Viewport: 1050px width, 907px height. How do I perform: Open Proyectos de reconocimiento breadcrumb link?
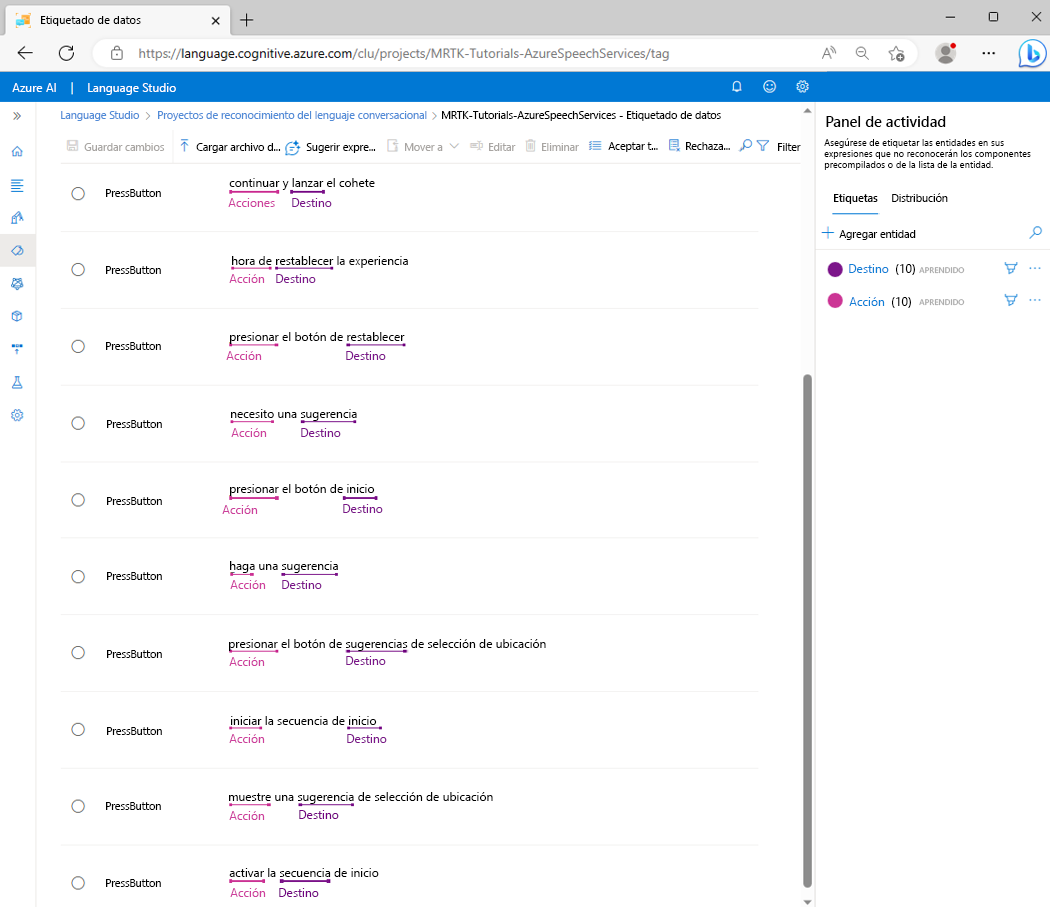[292, 115]
